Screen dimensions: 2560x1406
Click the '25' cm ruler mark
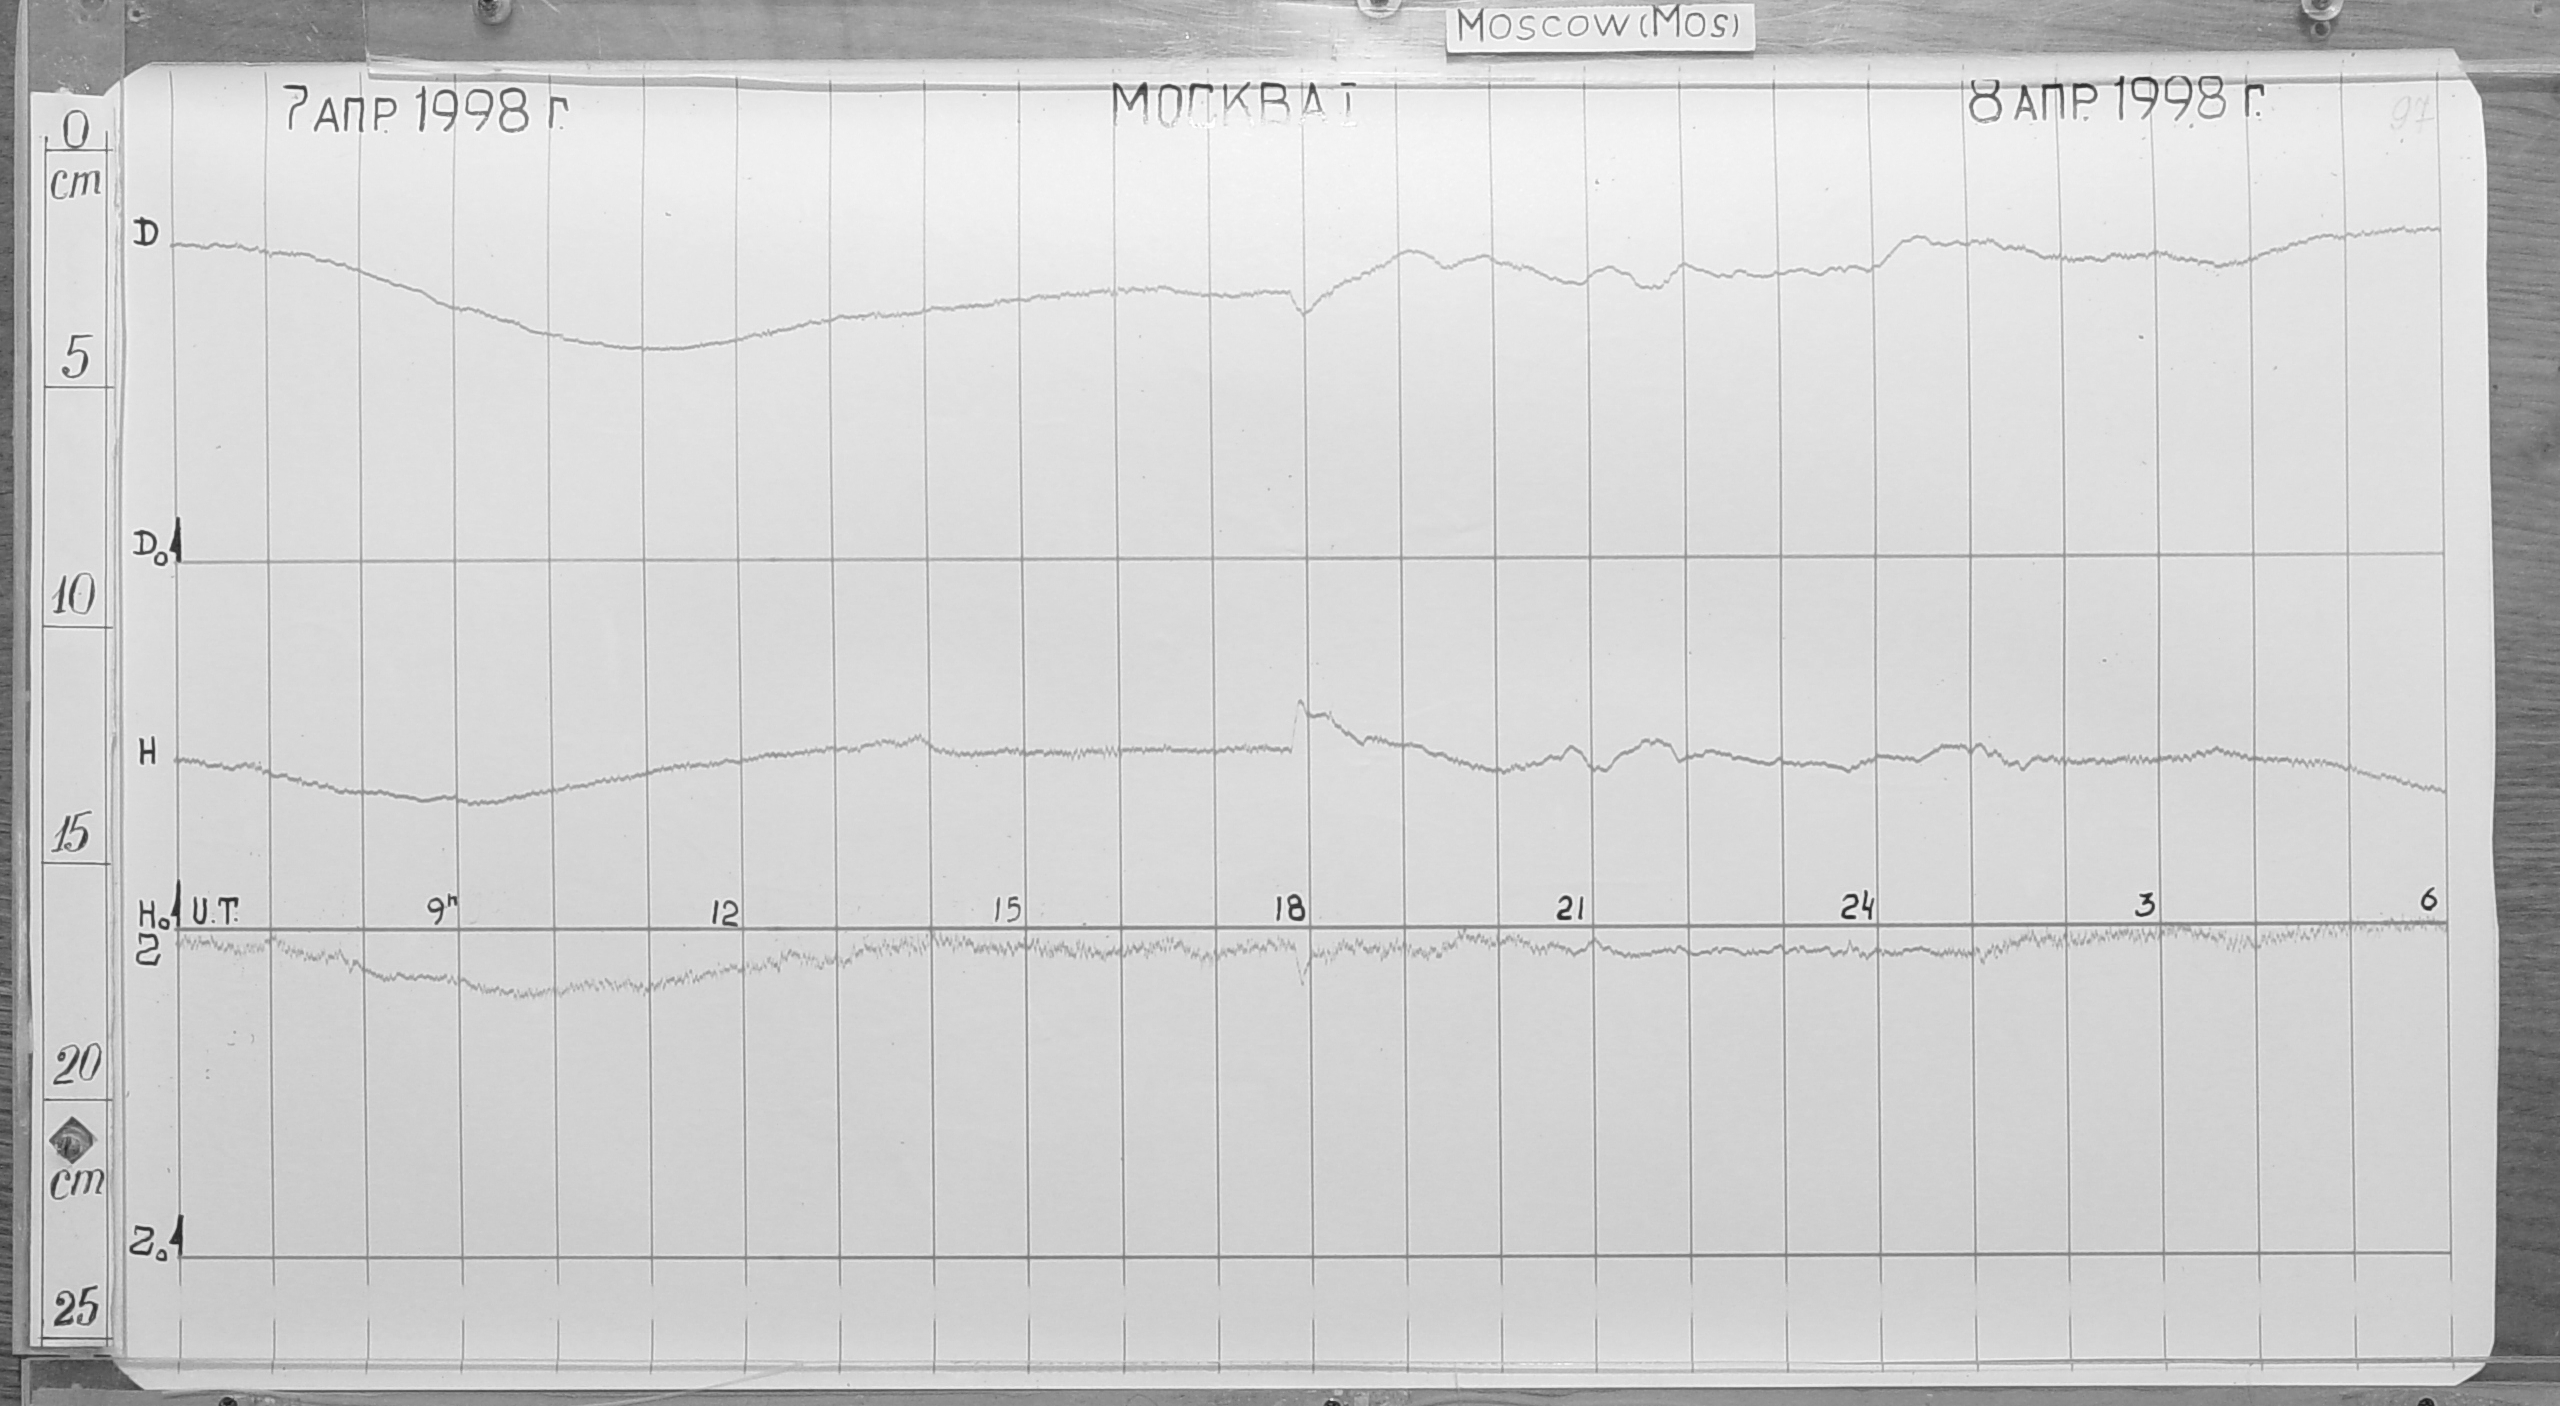(77, 1308)
